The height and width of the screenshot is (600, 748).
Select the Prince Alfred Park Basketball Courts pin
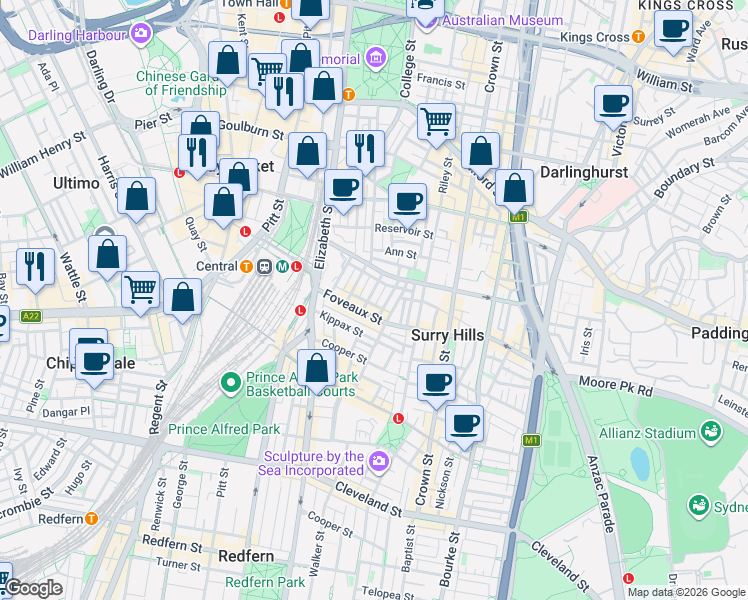pos(231,384)
